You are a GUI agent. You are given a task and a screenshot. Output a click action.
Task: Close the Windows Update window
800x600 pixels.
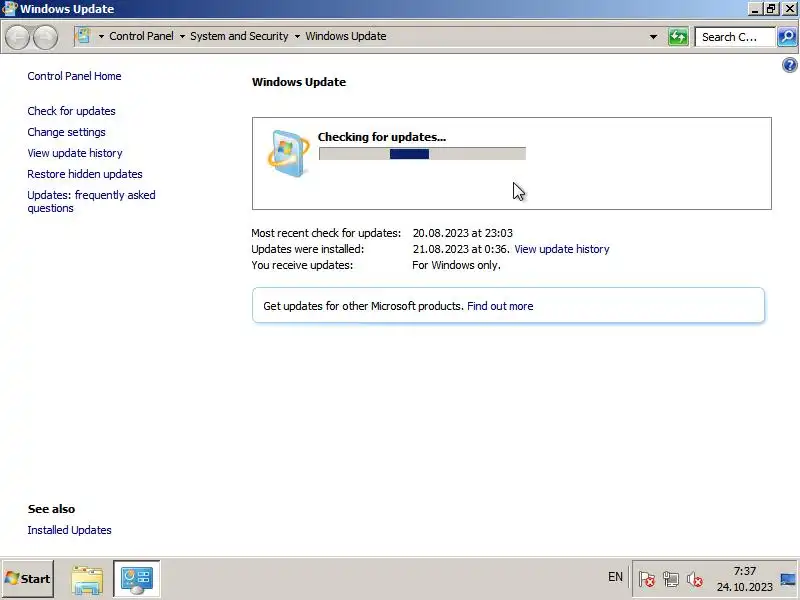coord(789,9)
